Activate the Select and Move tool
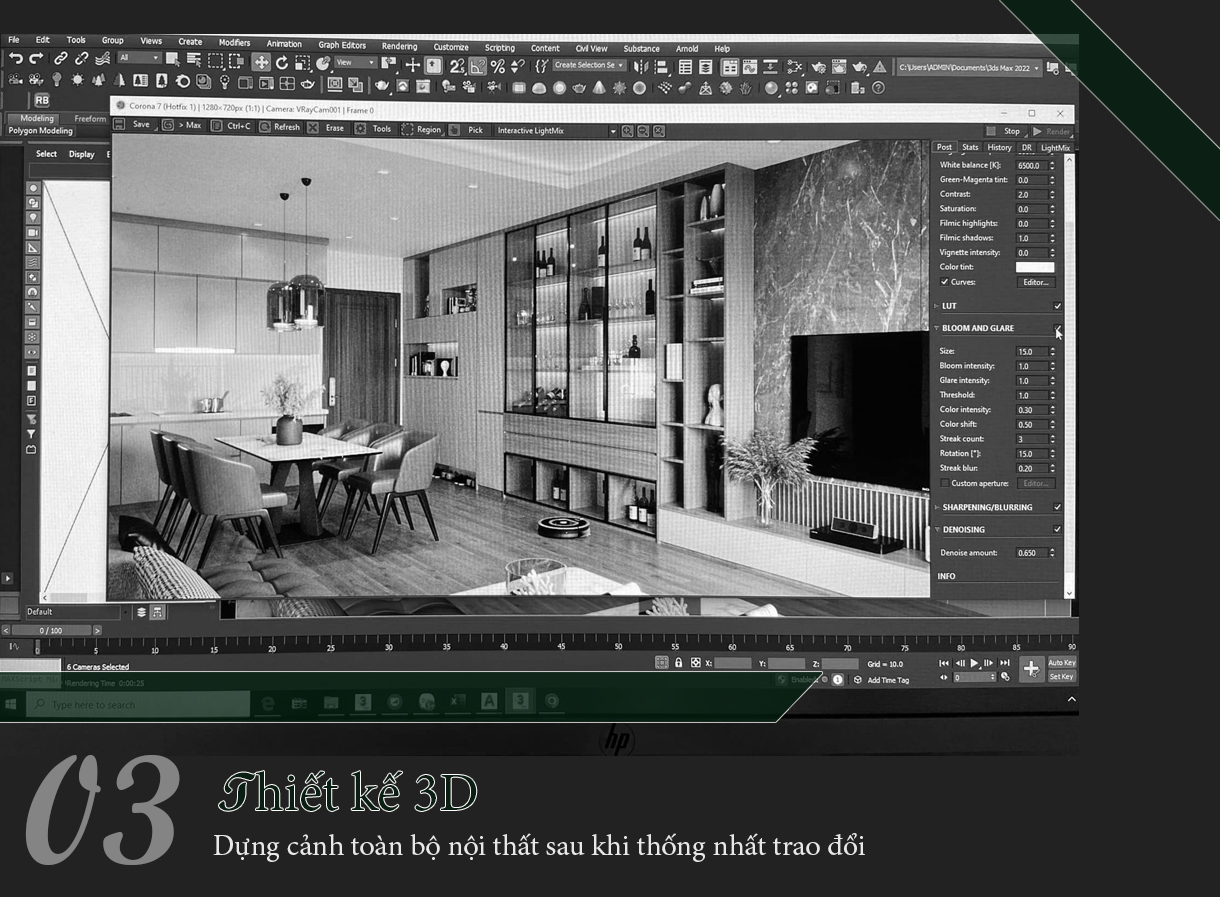Screen dimensions: 1220x897 (x=261, y=62)
